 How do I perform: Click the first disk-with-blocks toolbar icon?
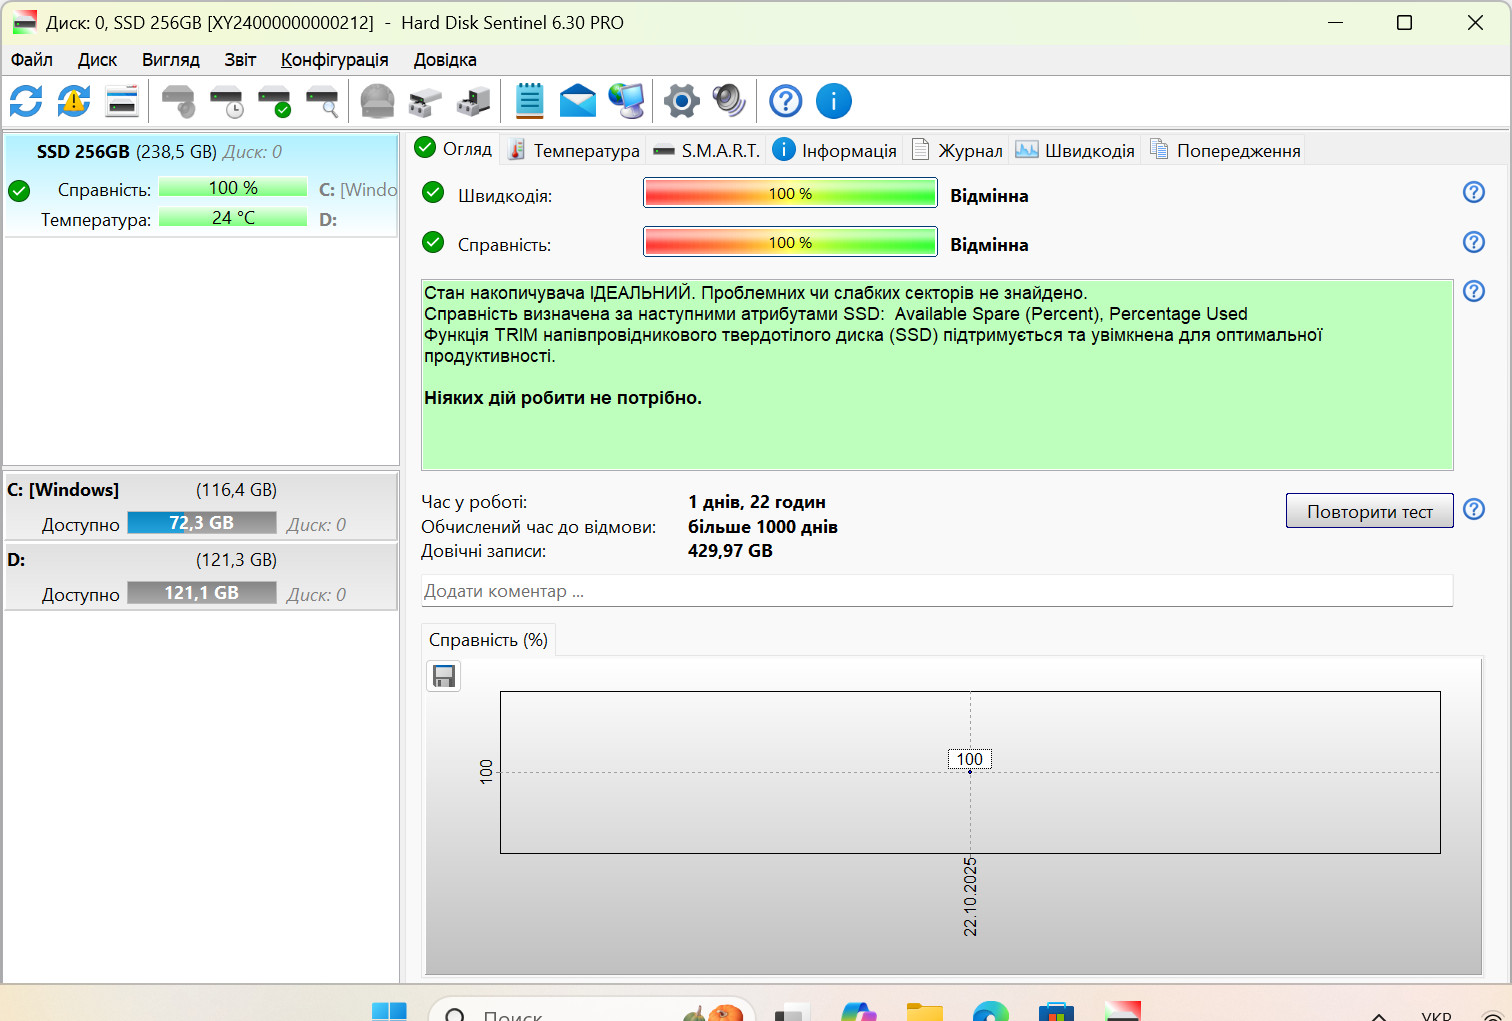[x=426, y=101]
